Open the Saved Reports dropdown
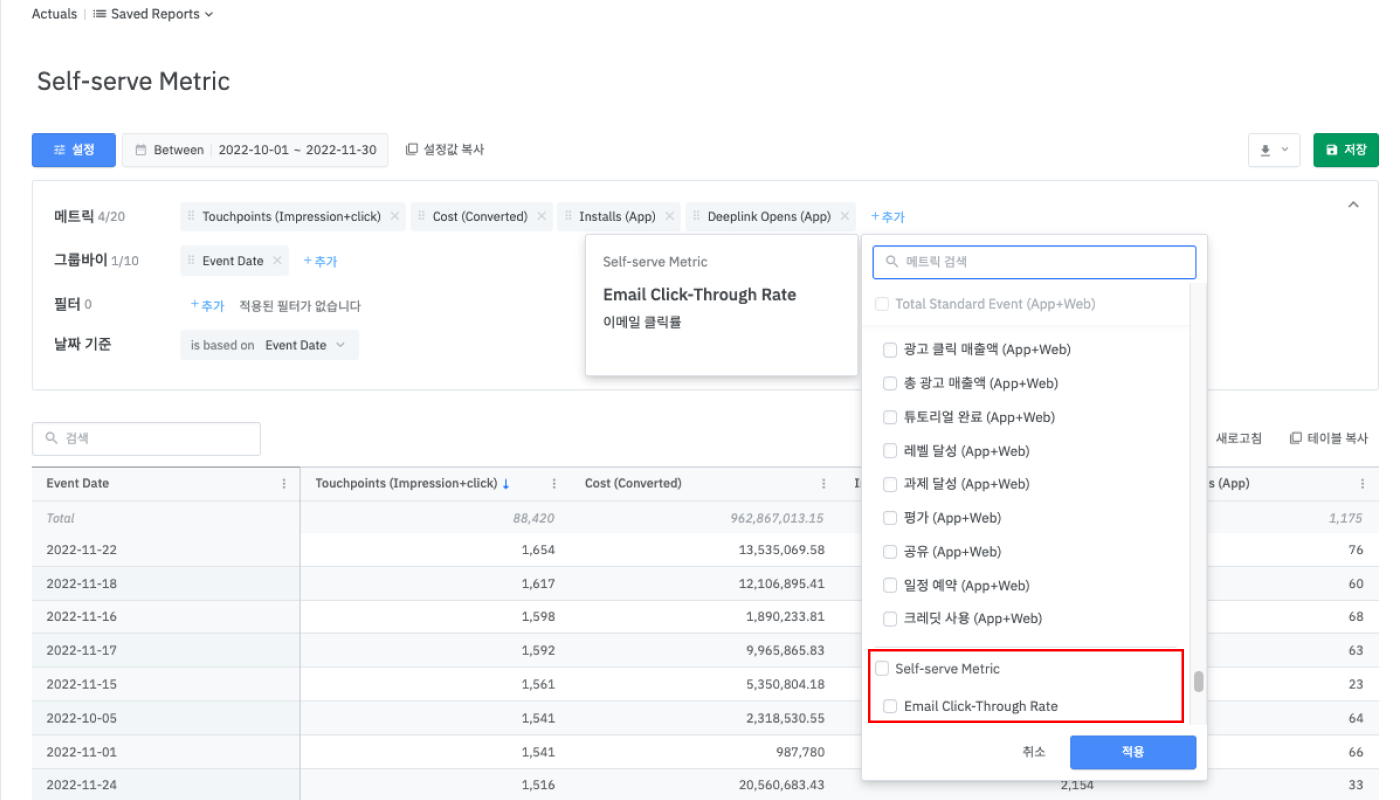This screenshot has height=800, width=1400. click(153, 14)
